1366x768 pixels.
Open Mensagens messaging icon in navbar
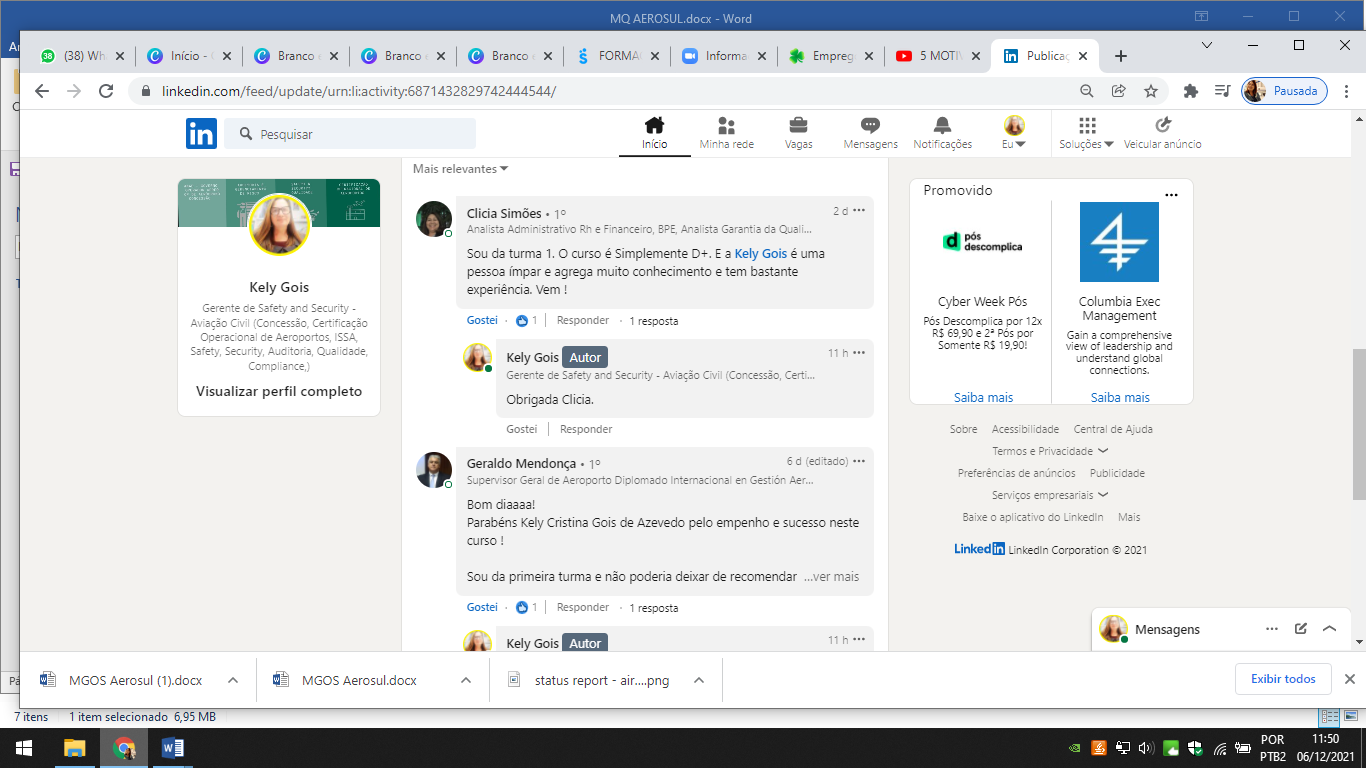871,125
